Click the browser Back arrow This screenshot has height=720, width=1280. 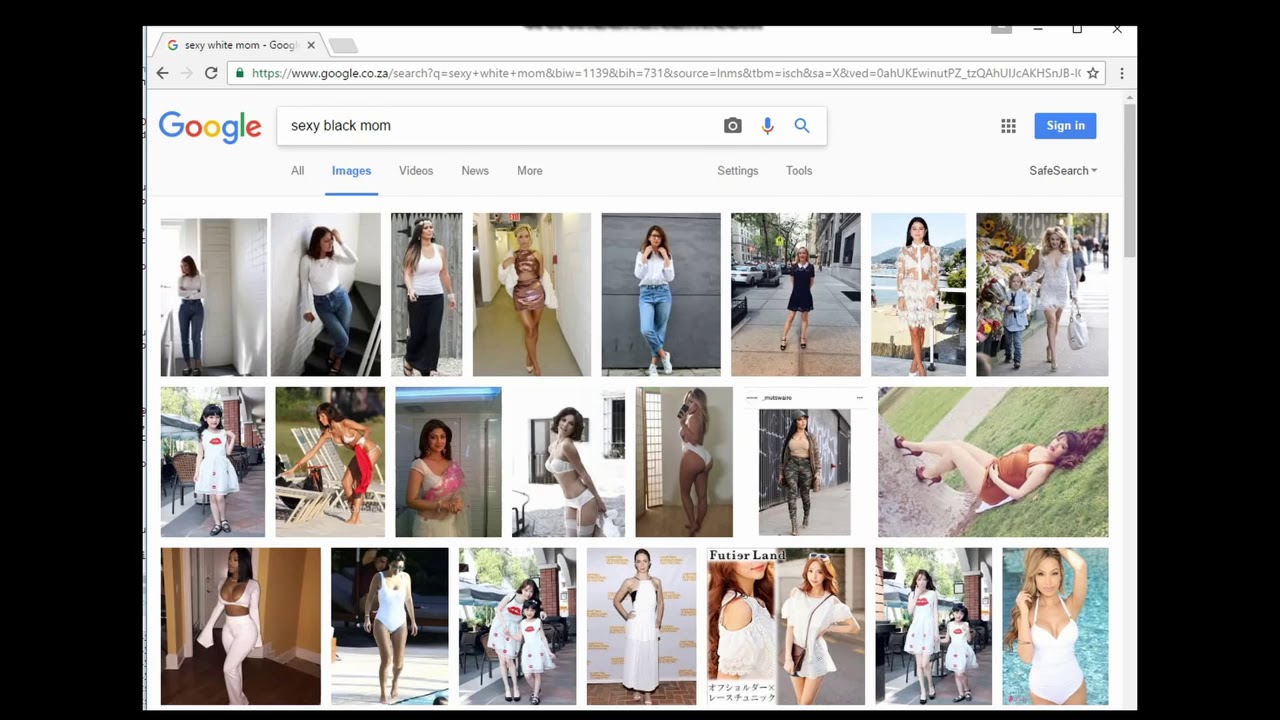pyautogui.click(x=163, y=73)
